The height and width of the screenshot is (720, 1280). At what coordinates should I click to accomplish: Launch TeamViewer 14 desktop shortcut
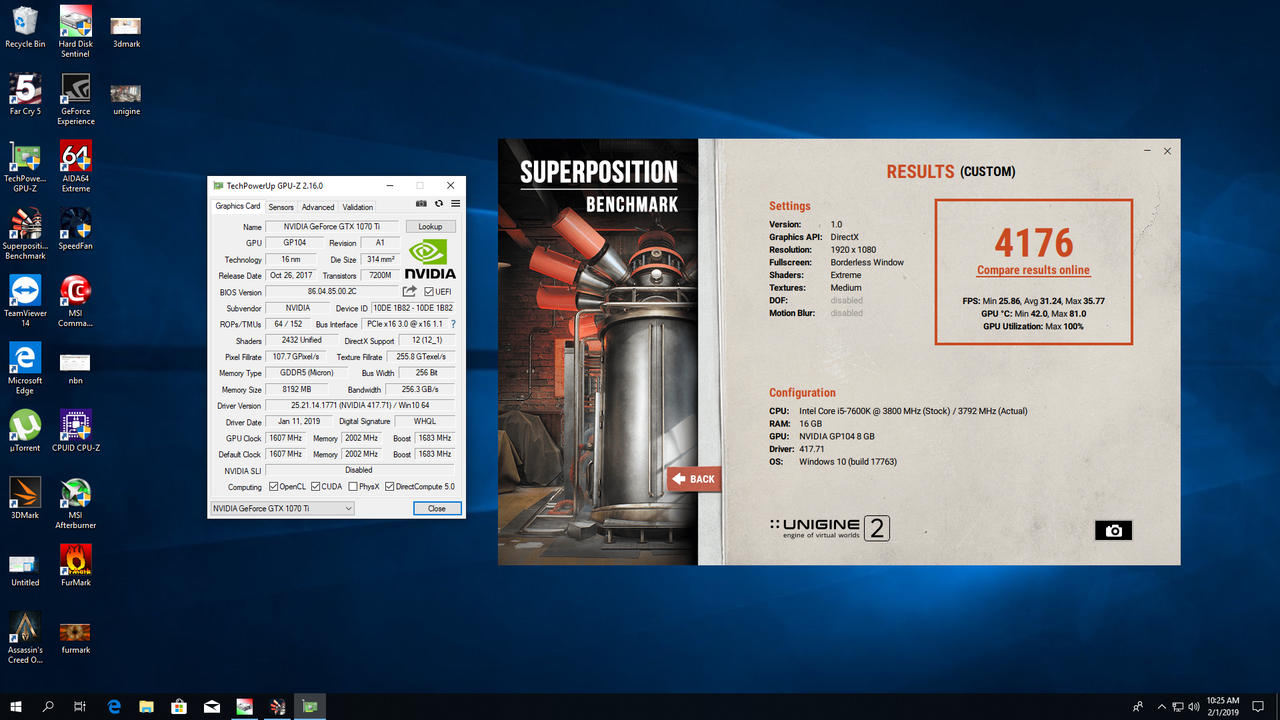(x=25, y=300)
